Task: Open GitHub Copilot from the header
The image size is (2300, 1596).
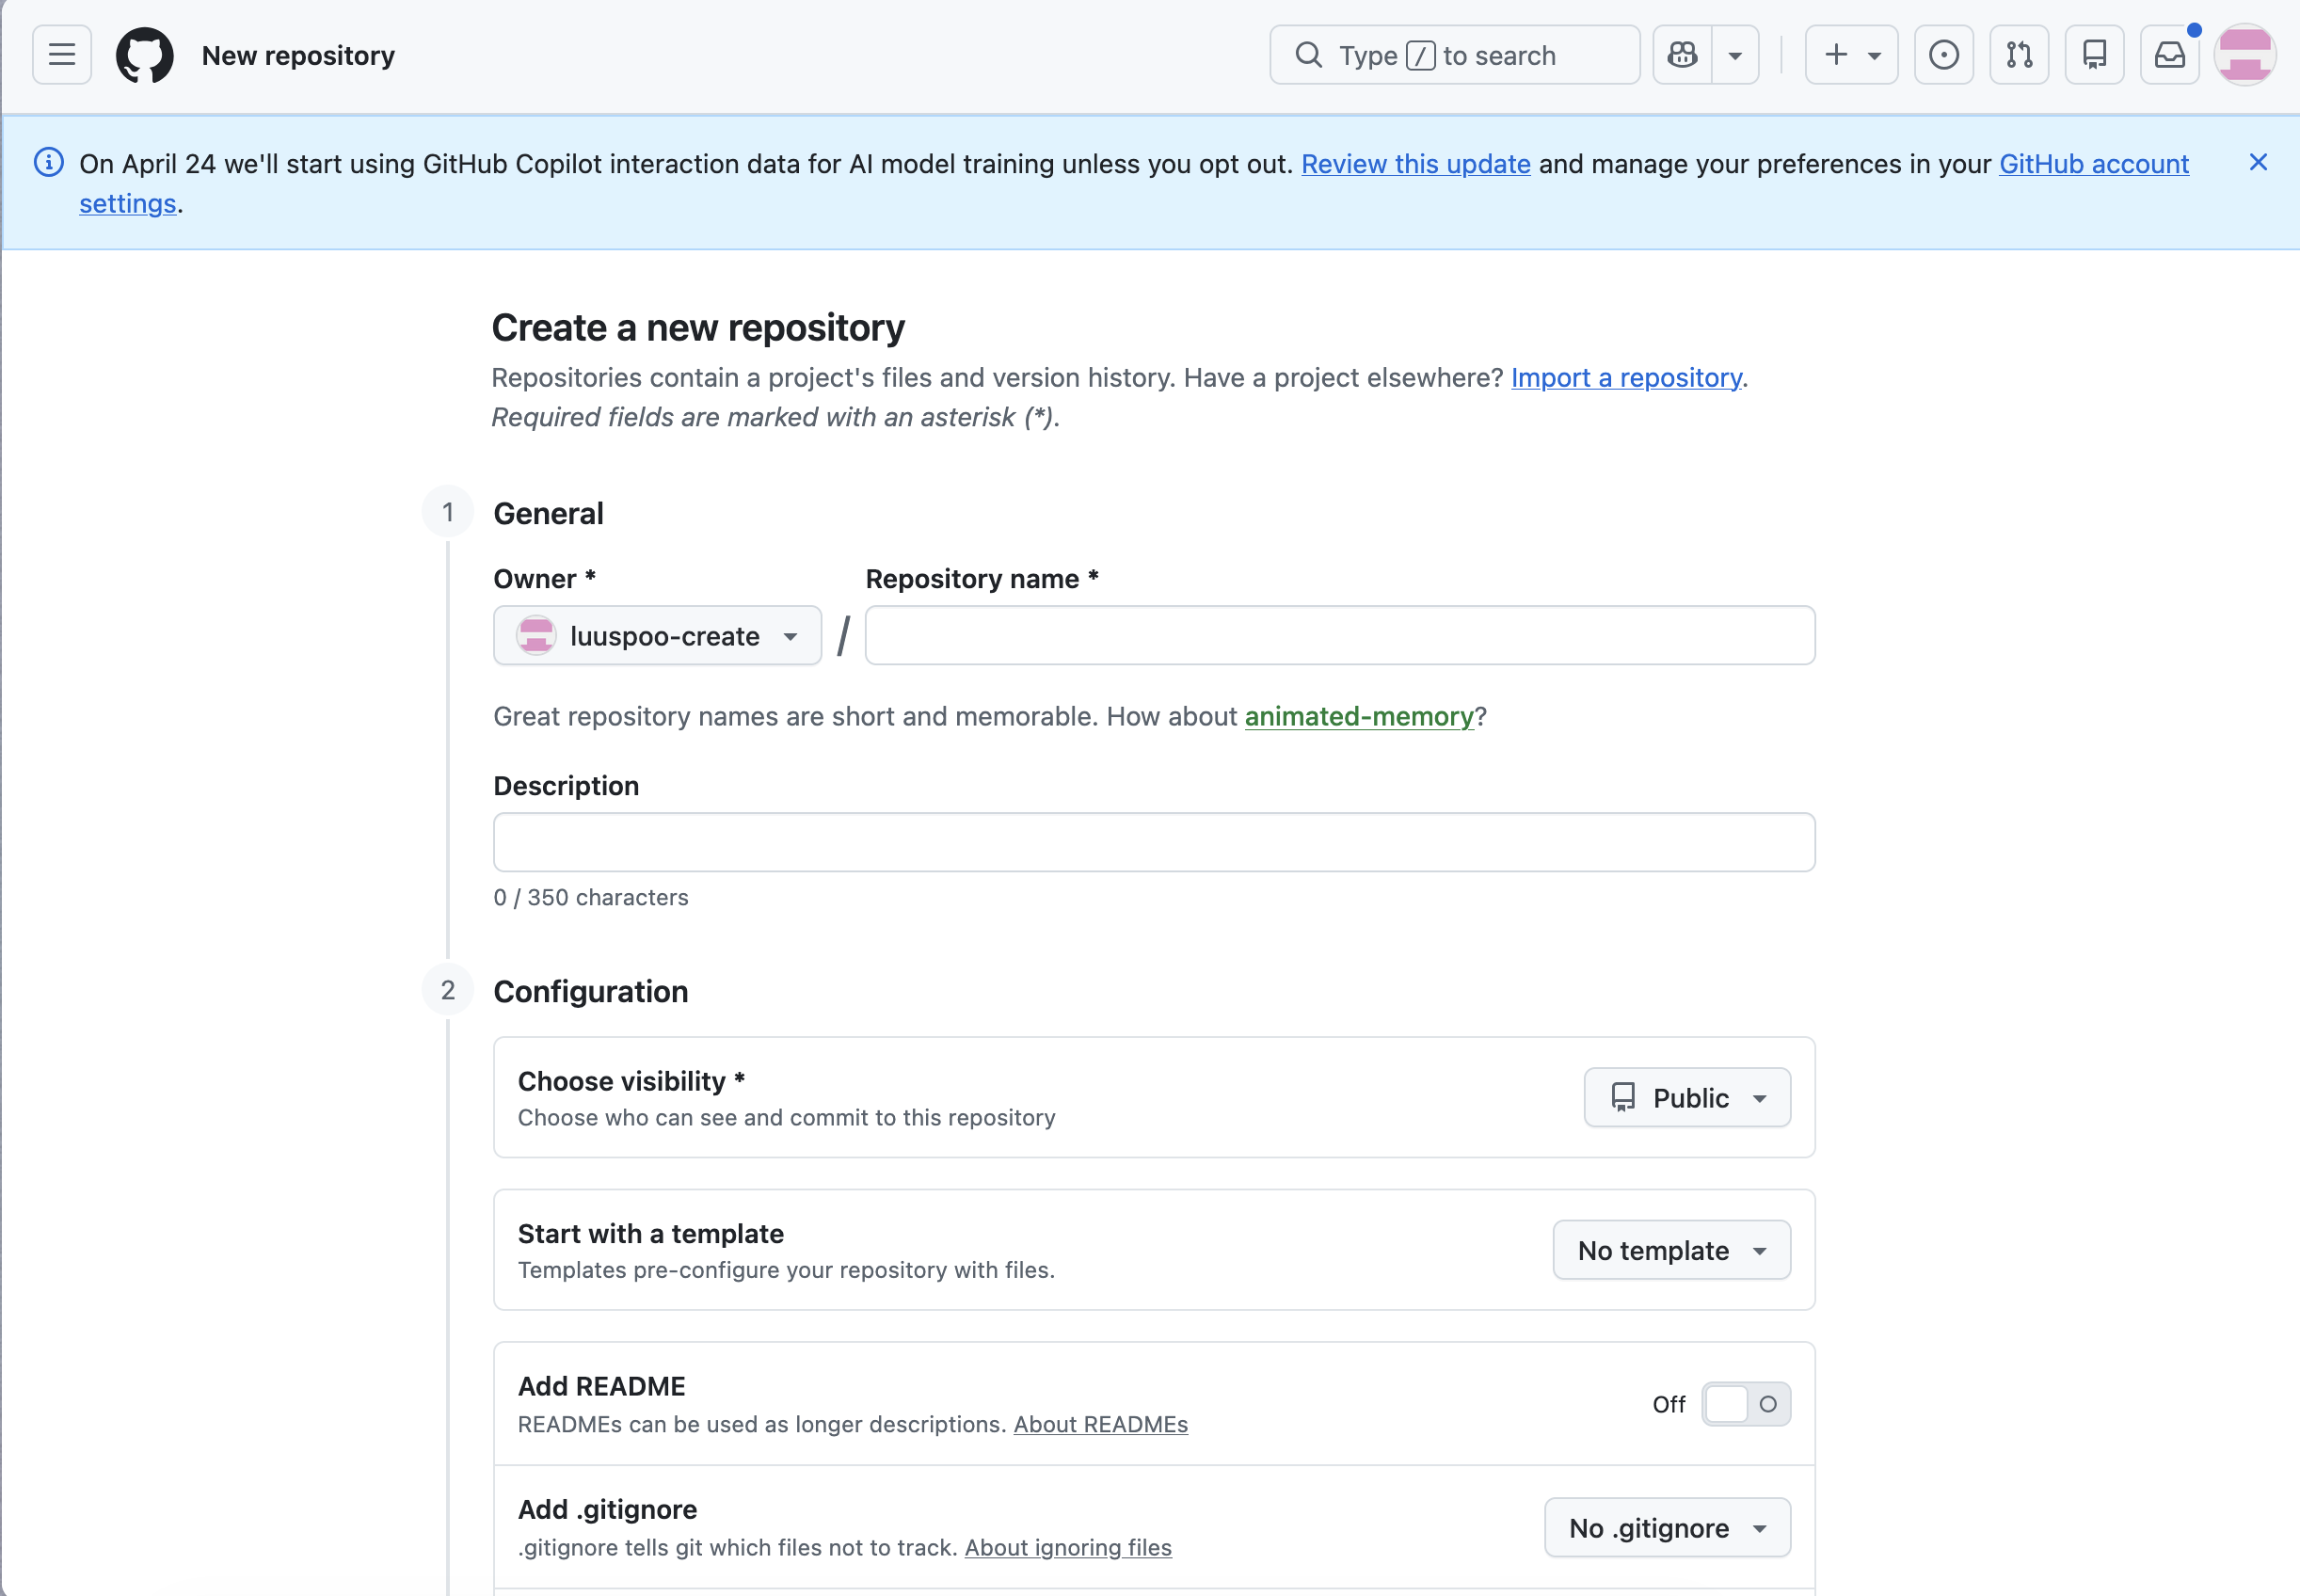Action: (x=1683, y=54)
